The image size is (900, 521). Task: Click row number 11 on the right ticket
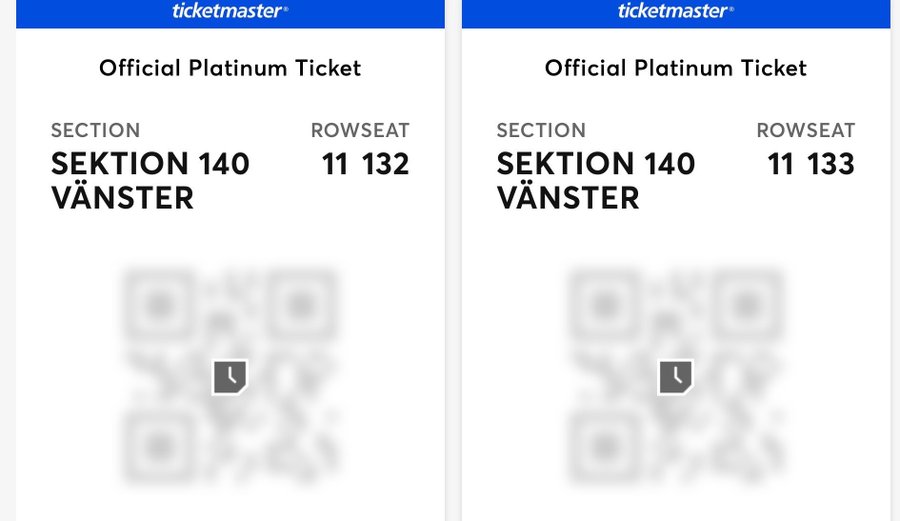[x=780, y=164]
